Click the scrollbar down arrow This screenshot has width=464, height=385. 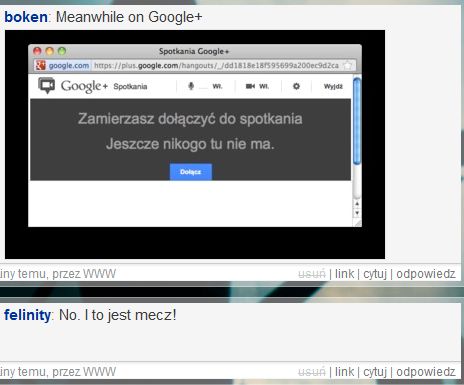pos(357,213)
